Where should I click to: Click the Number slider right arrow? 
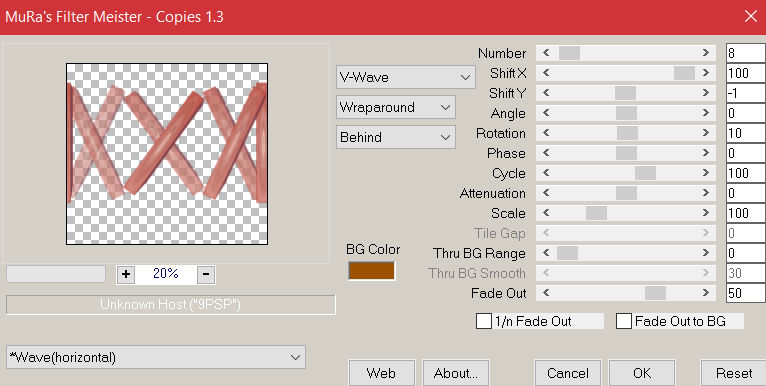[706, 53]
